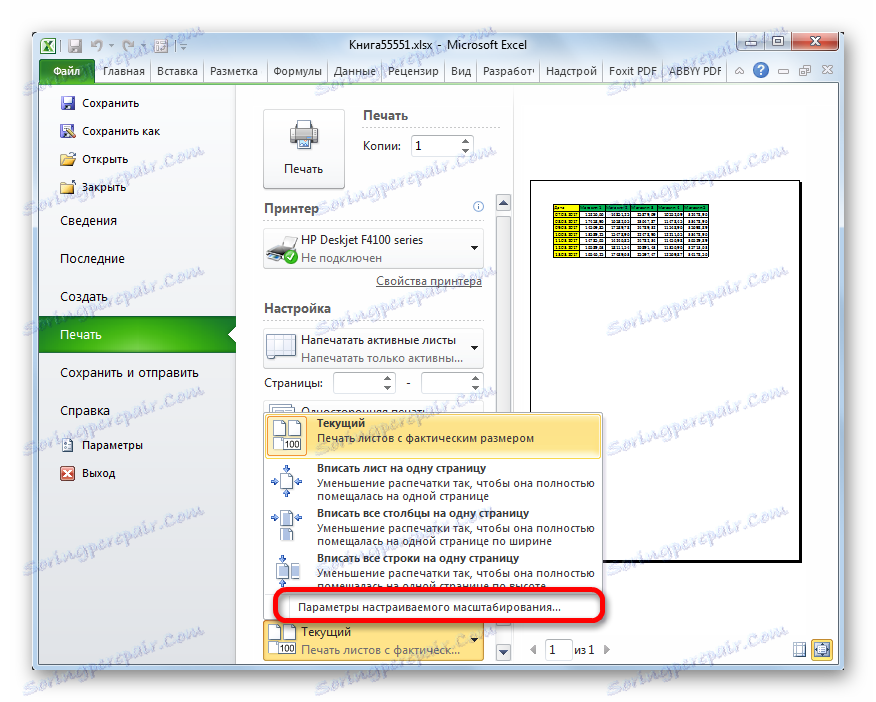Switch to the Вставка ribbon tab
Viewport: 876px width, 702px height.
pyautogui.click(x=177, y=71)
